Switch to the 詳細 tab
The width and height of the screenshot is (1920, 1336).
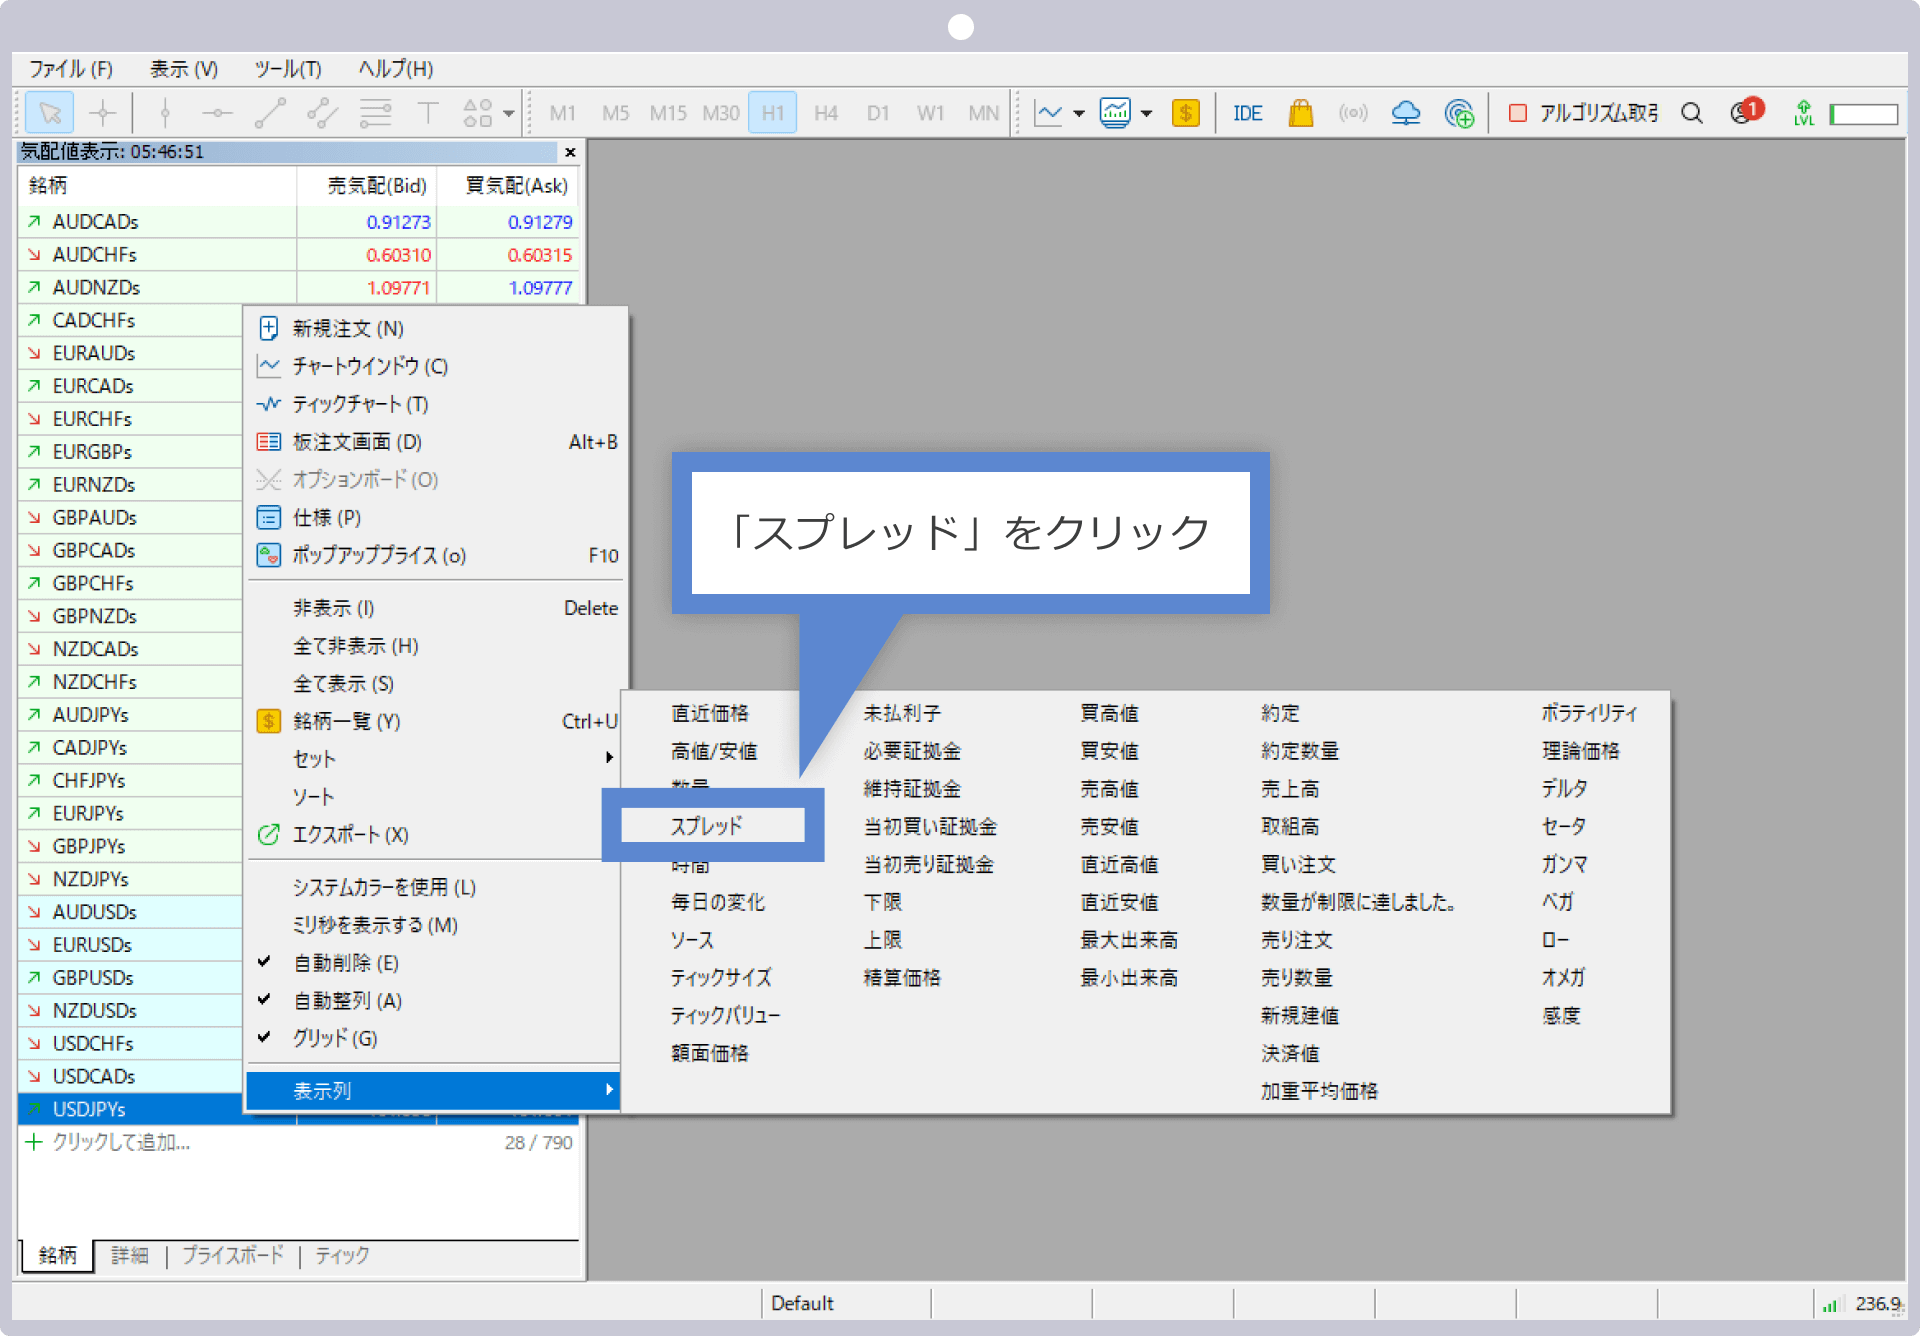click(130, 1255)
